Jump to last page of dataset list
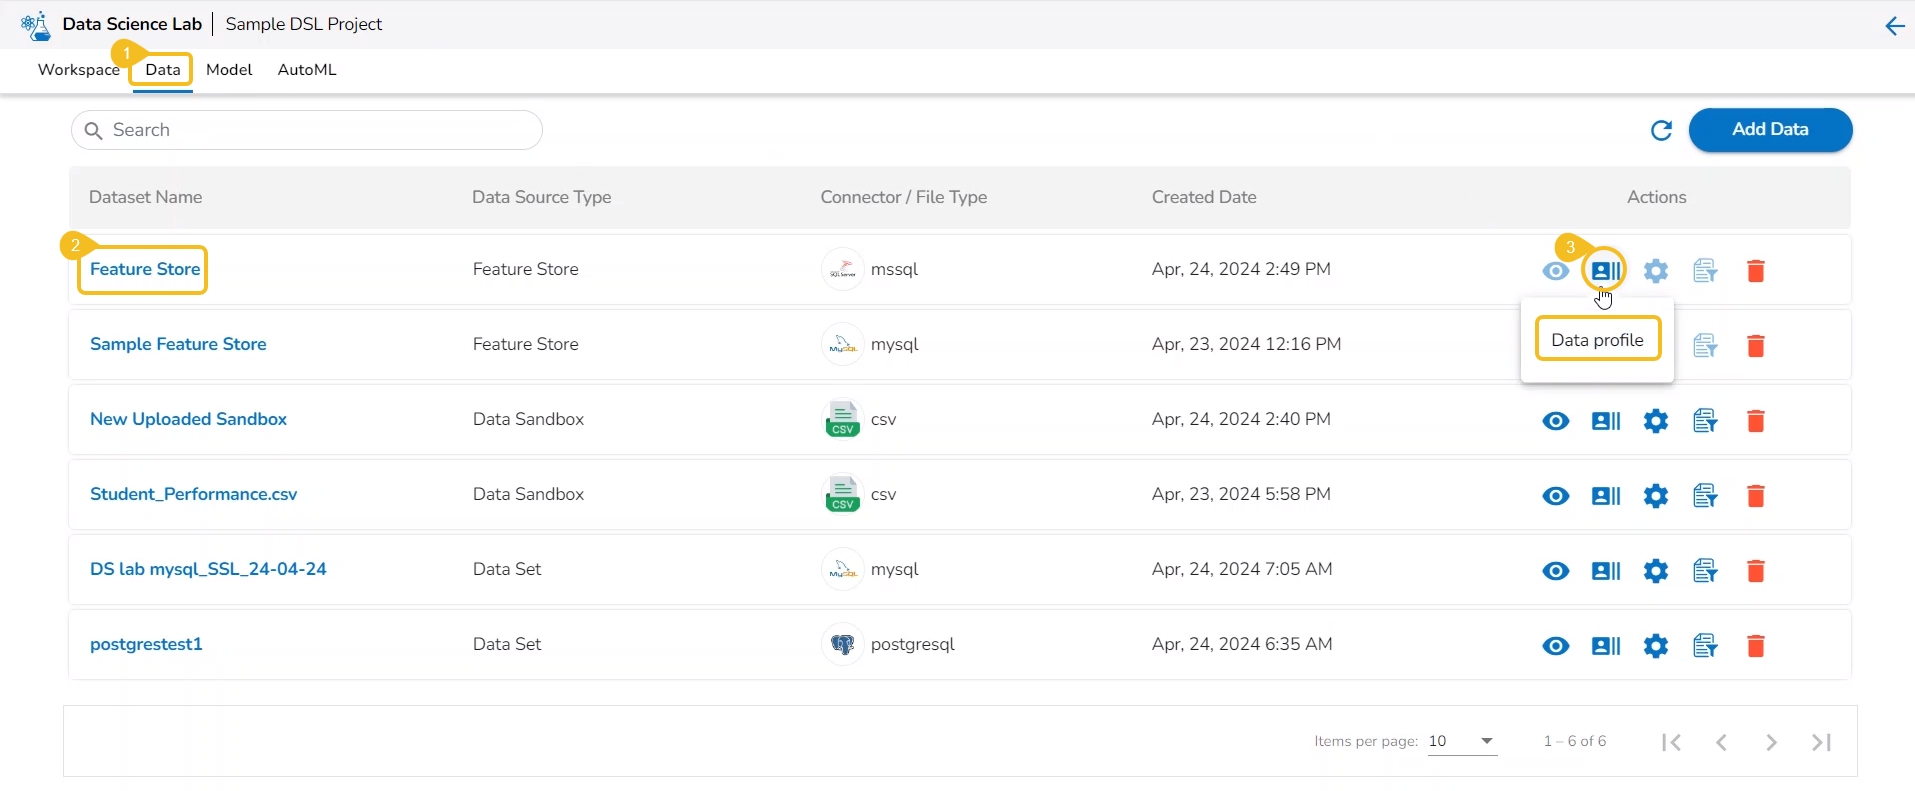 pos(1821,742)
